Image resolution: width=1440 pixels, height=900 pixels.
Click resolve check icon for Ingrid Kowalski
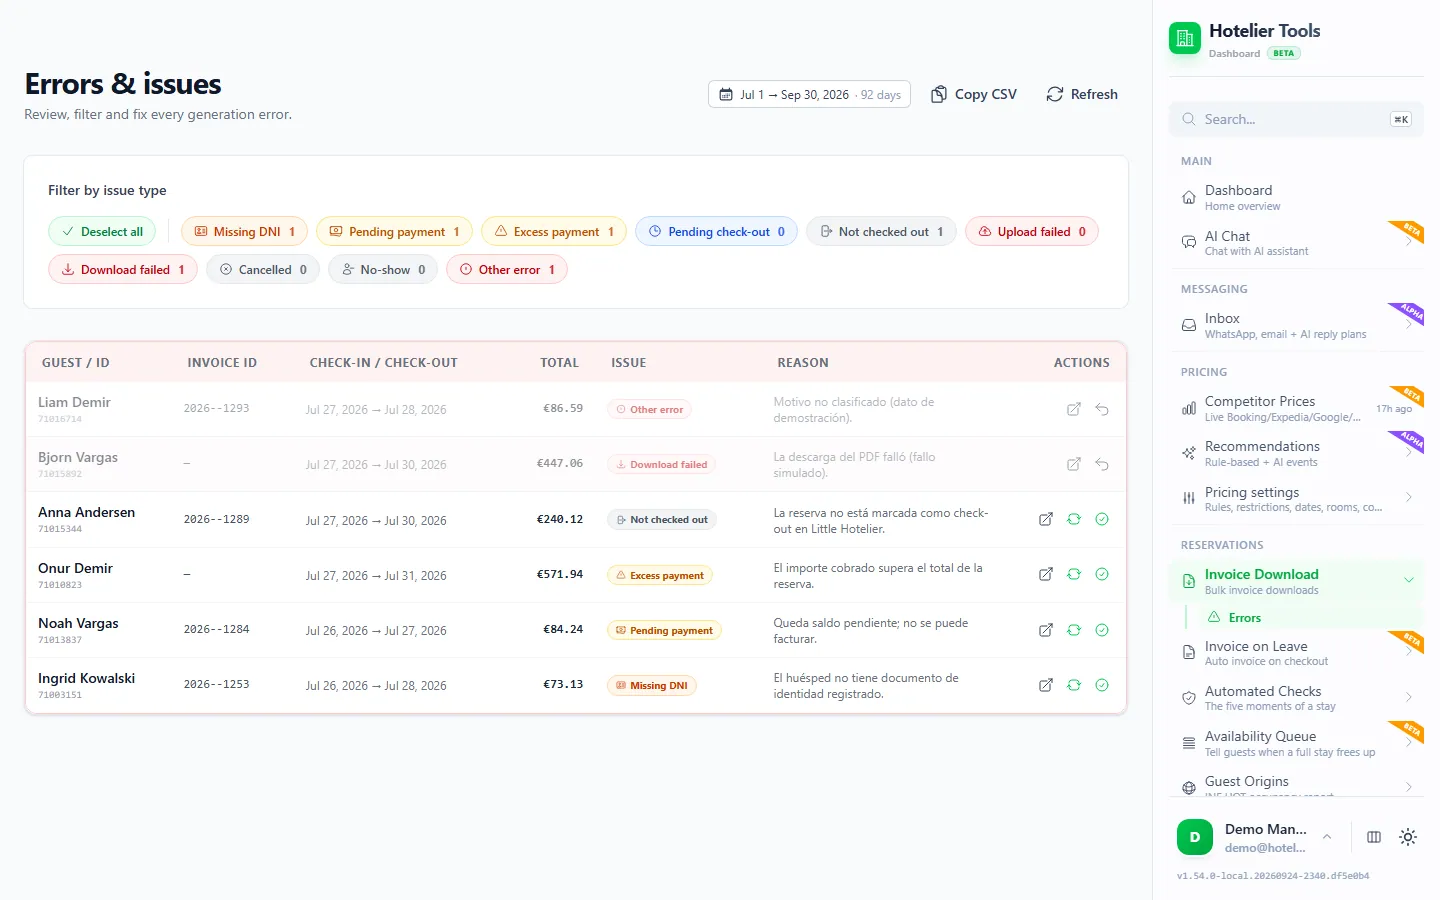[x=1102, y=685]
